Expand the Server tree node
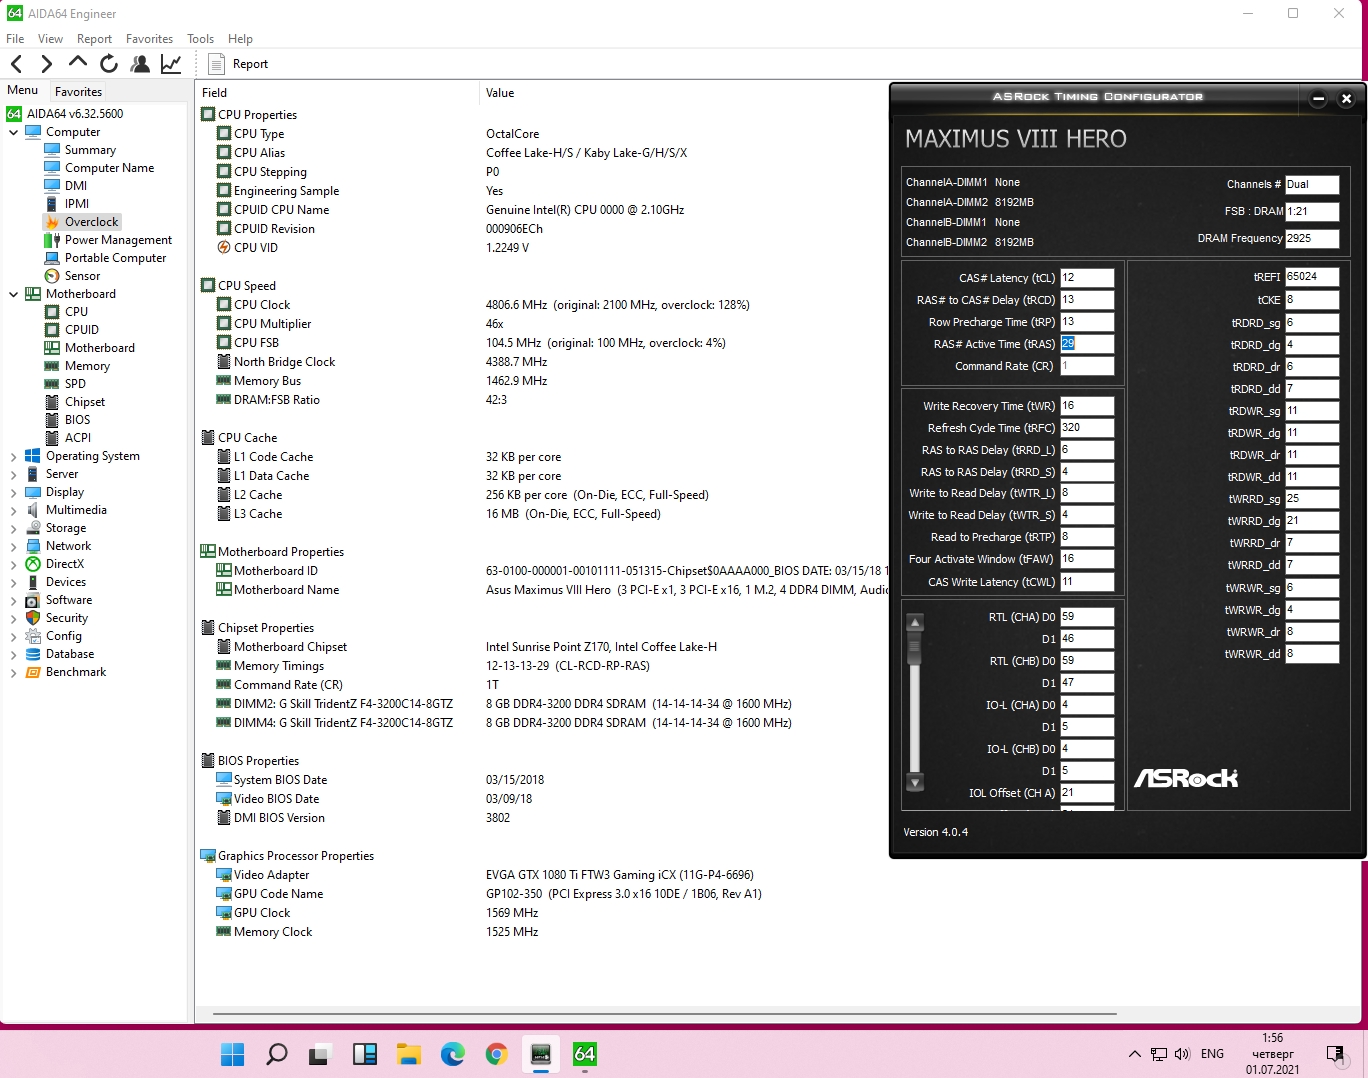1368x1078 pixels. pyautogui.click(x=13, y=474)
